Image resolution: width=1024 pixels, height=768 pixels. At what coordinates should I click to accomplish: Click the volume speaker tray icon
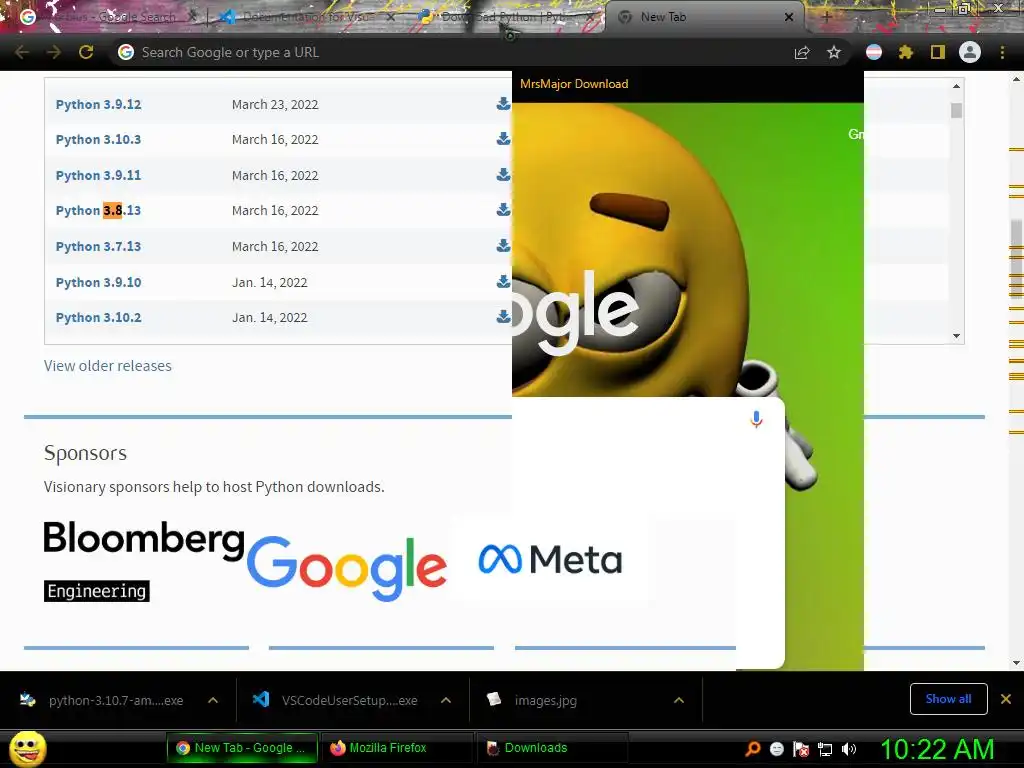pyautogui.click(x=849, y=749)
